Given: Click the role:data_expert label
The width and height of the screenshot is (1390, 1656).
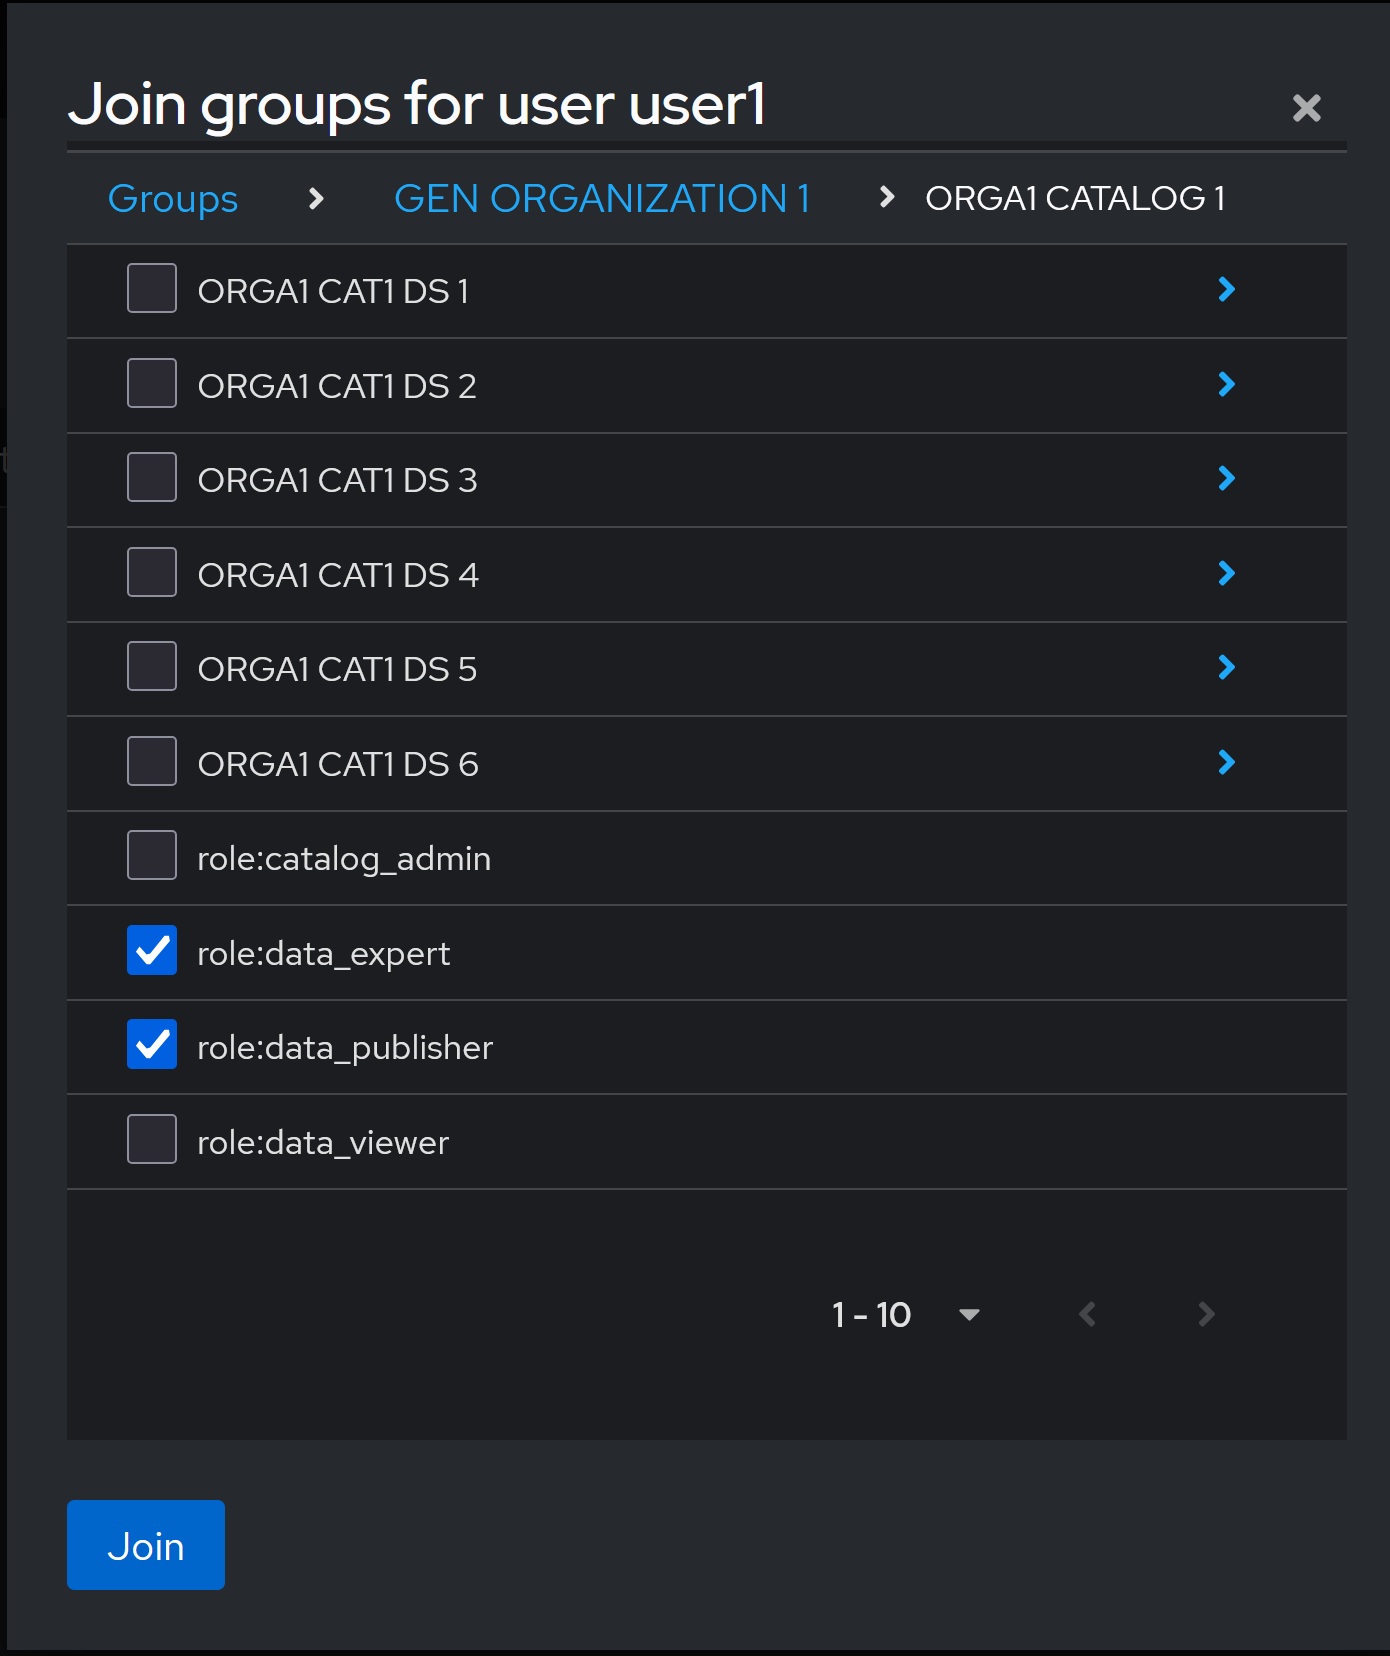Looking at the screenshot, I should coord(324,954).
